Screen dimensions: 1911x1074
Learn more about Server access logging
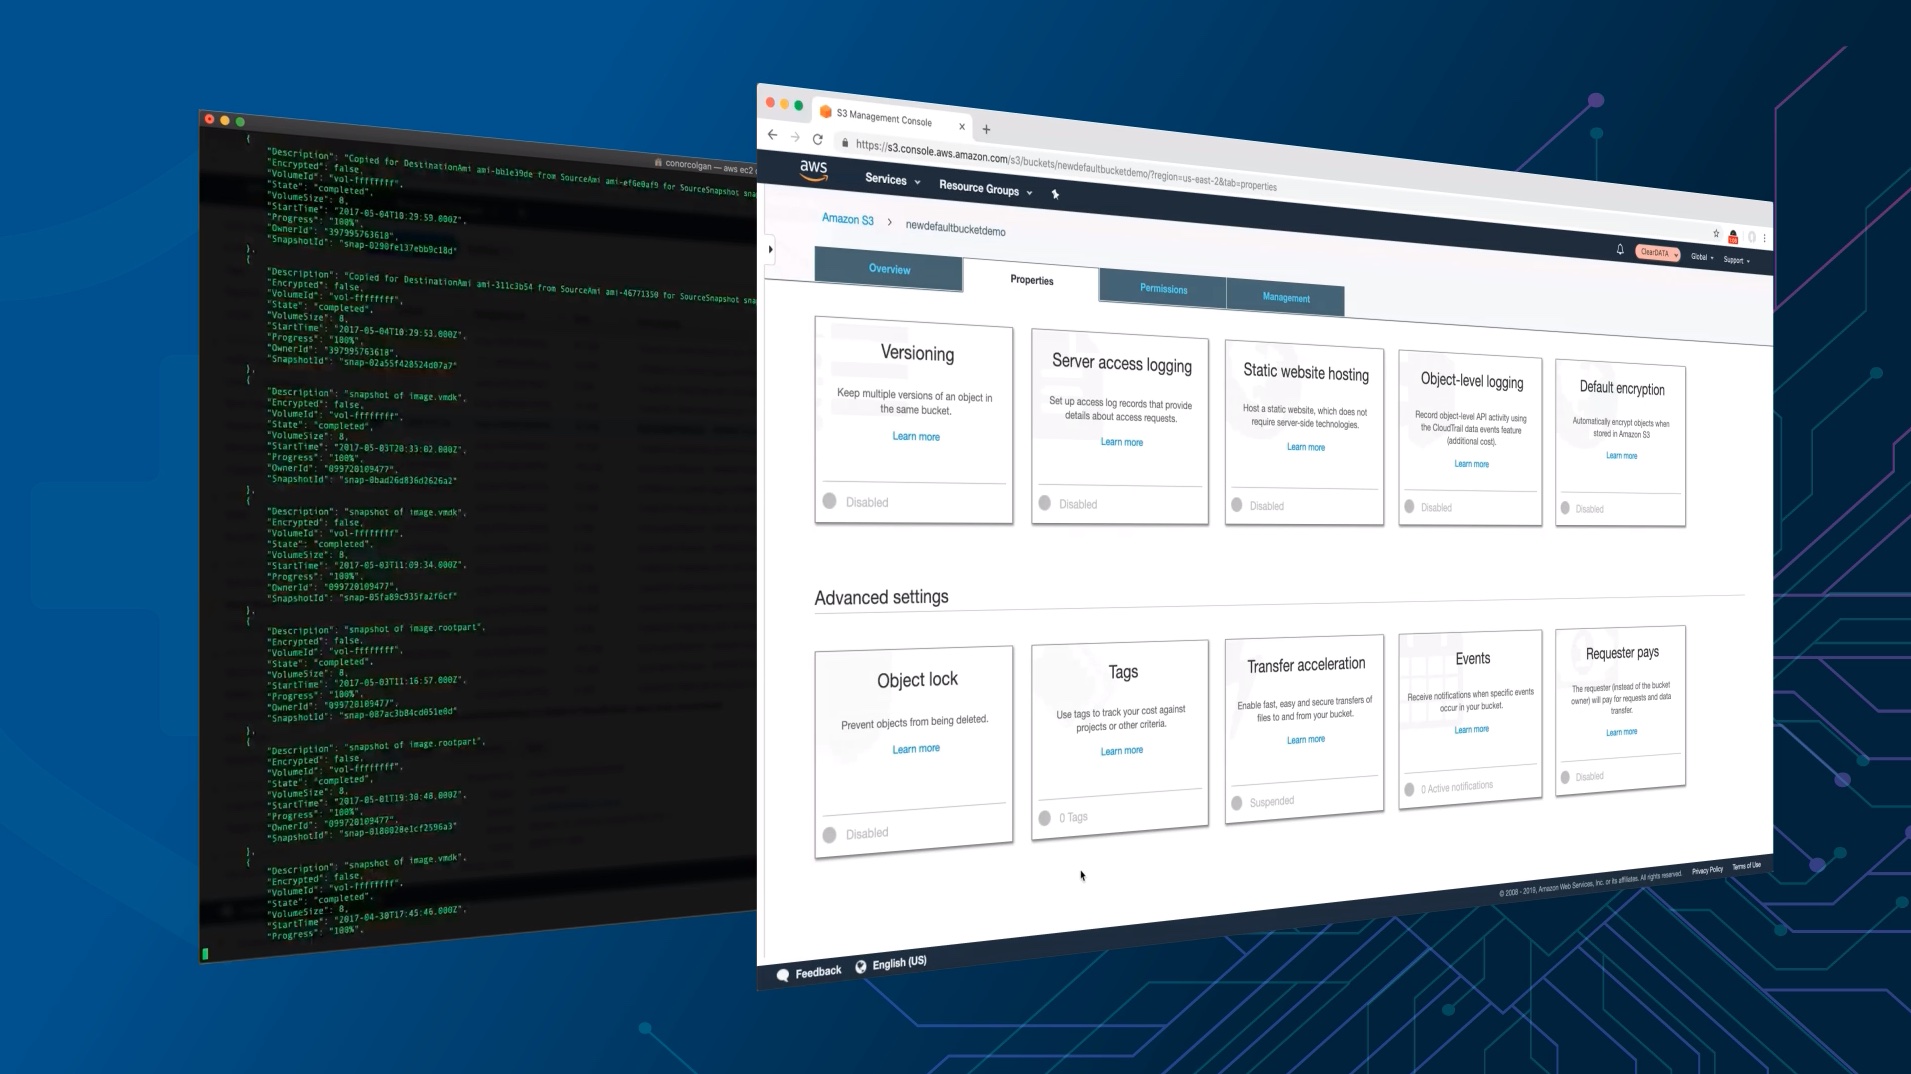[x=1122, y=441]
